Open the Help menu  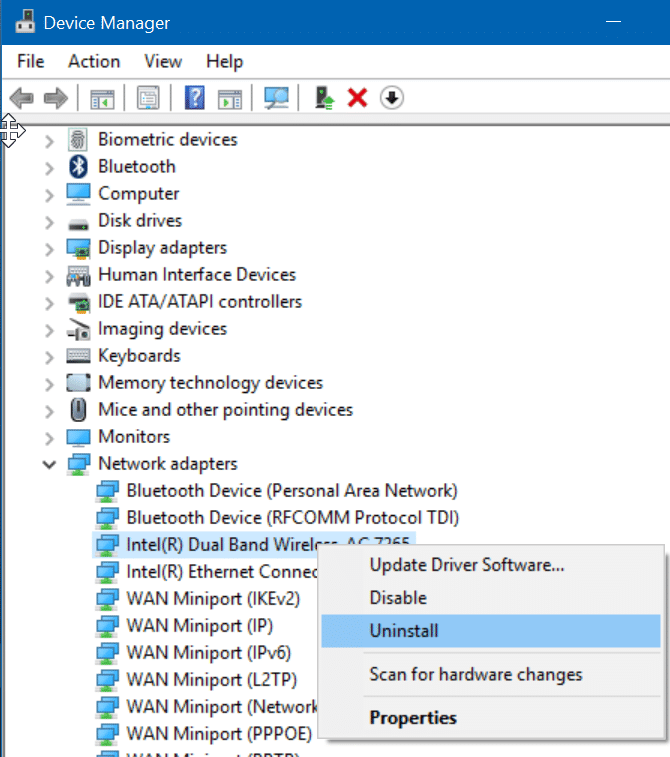click(224, 62)
